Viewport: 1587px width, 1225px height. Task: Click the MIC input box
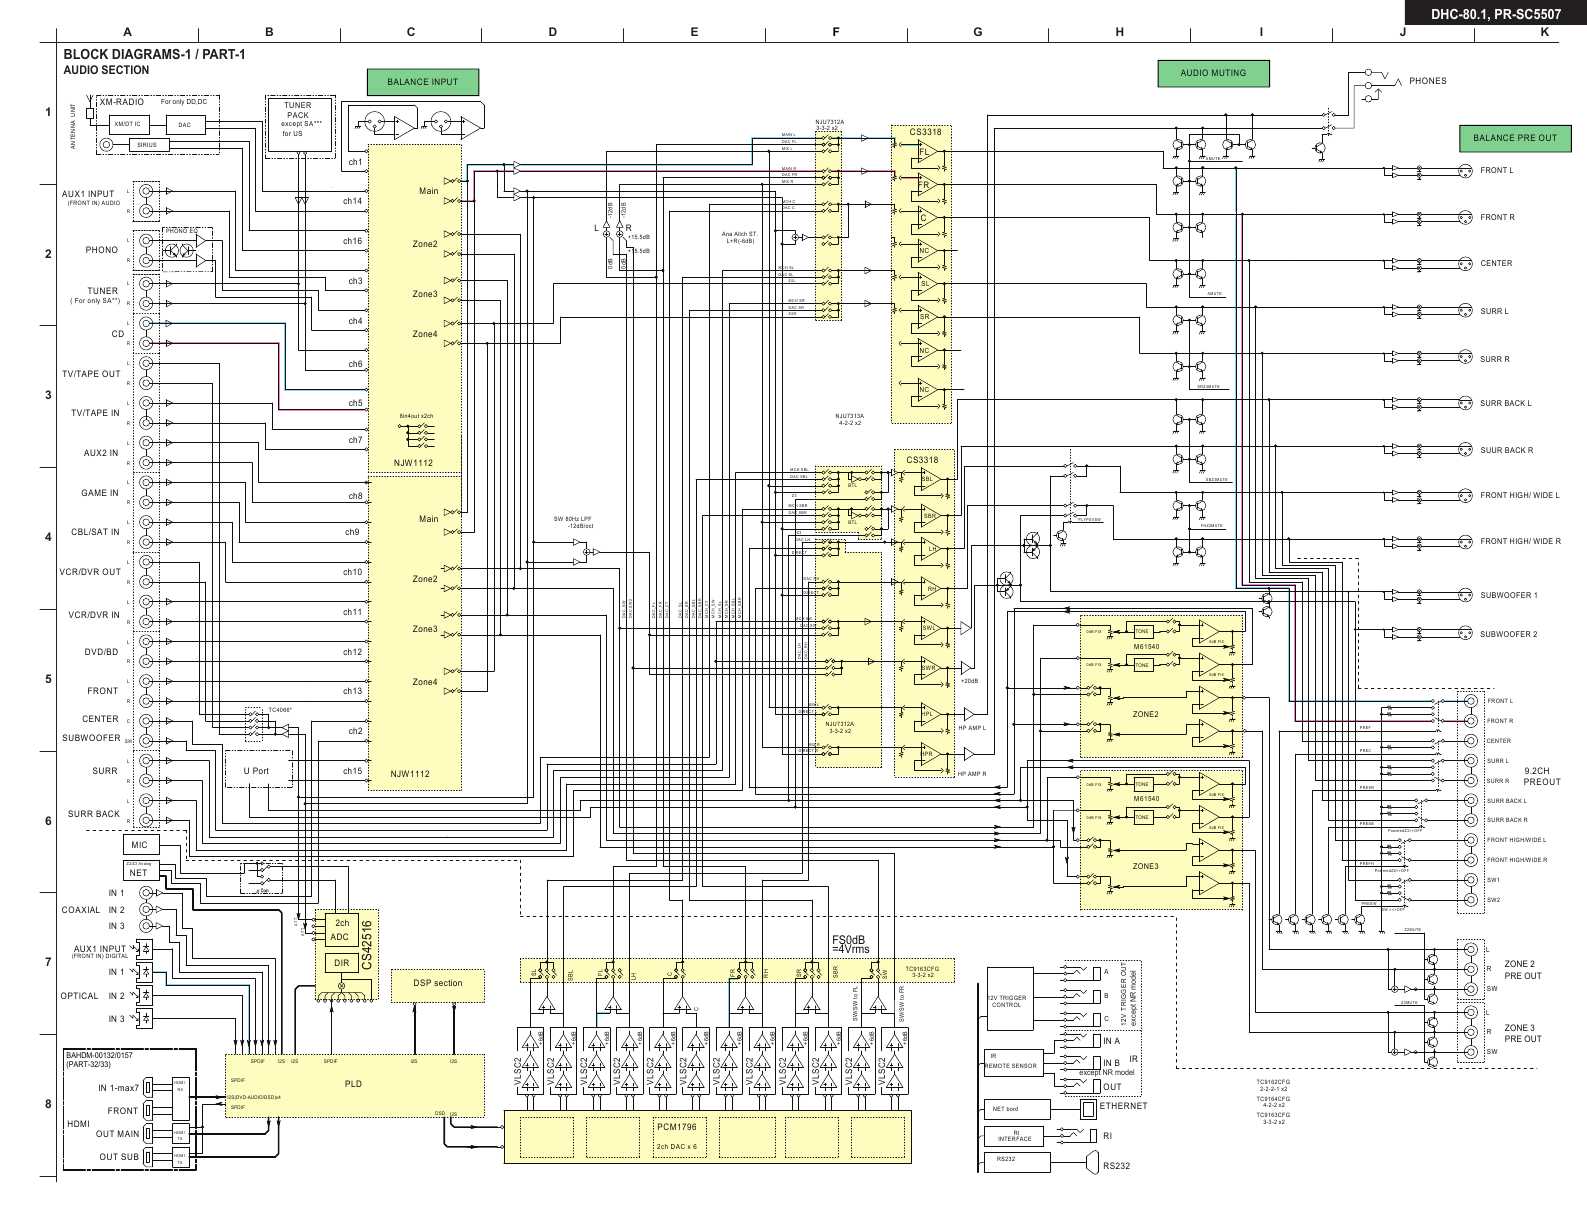point(139,845)
